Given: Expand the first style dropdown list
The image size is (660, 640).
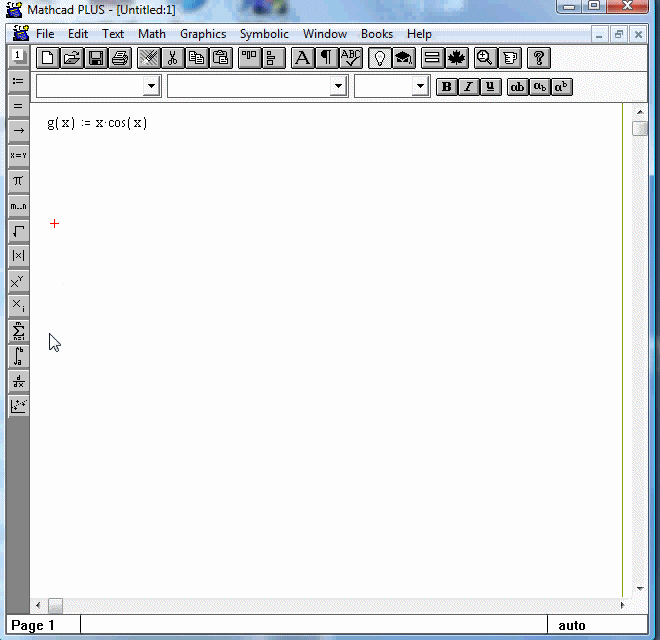Looking at the screenshot, I should [x=151, y=87].
